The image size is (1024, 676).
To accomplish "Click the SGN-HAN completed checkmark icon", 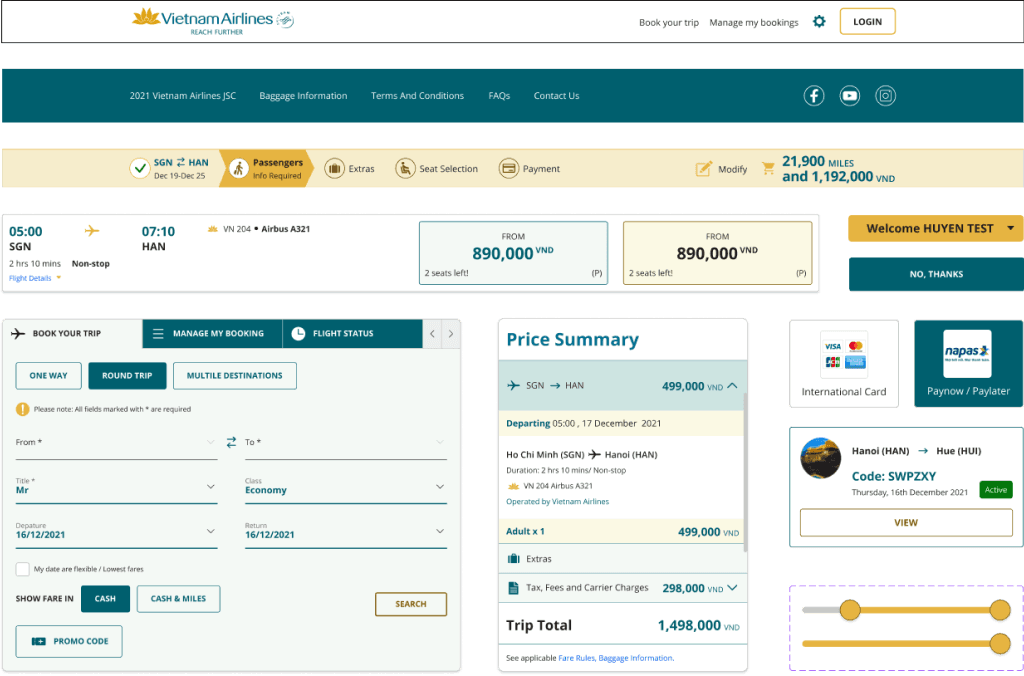I will coord(139,169).
